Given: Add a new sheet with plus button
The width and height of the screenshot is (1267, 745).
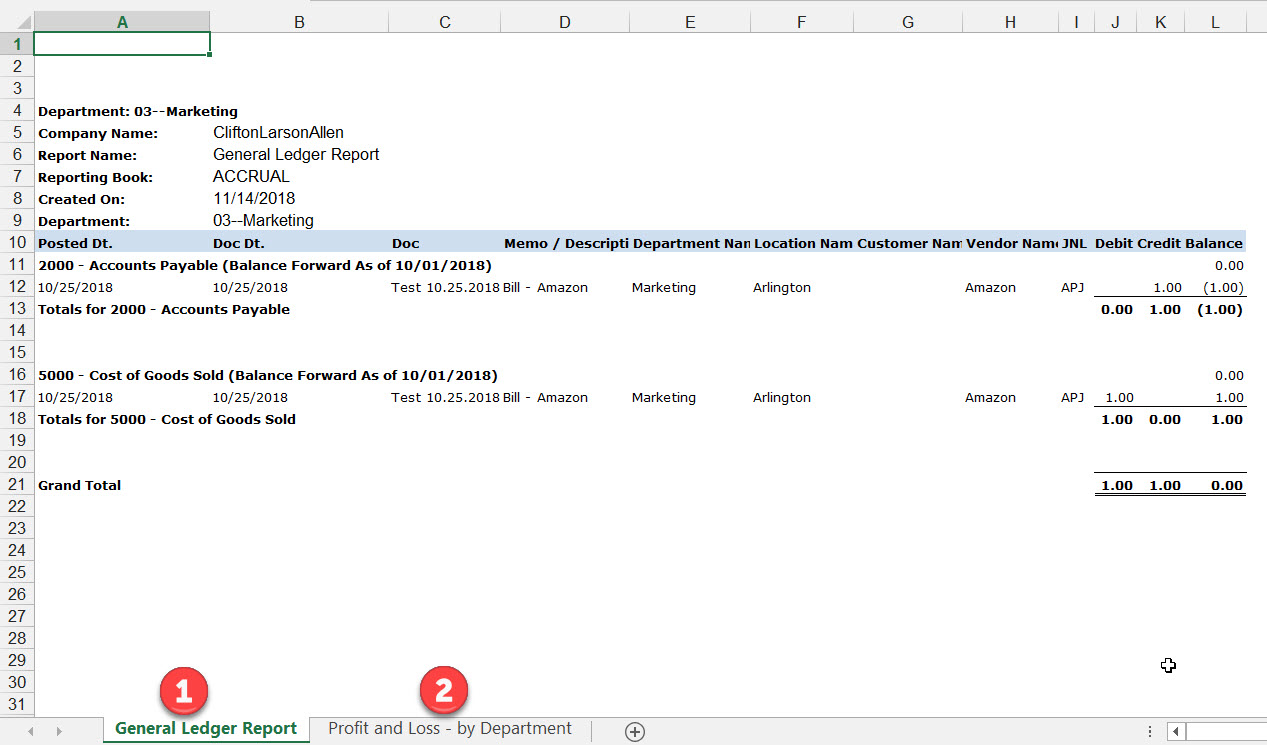Looking at the screenshot, I should point(634,731).
